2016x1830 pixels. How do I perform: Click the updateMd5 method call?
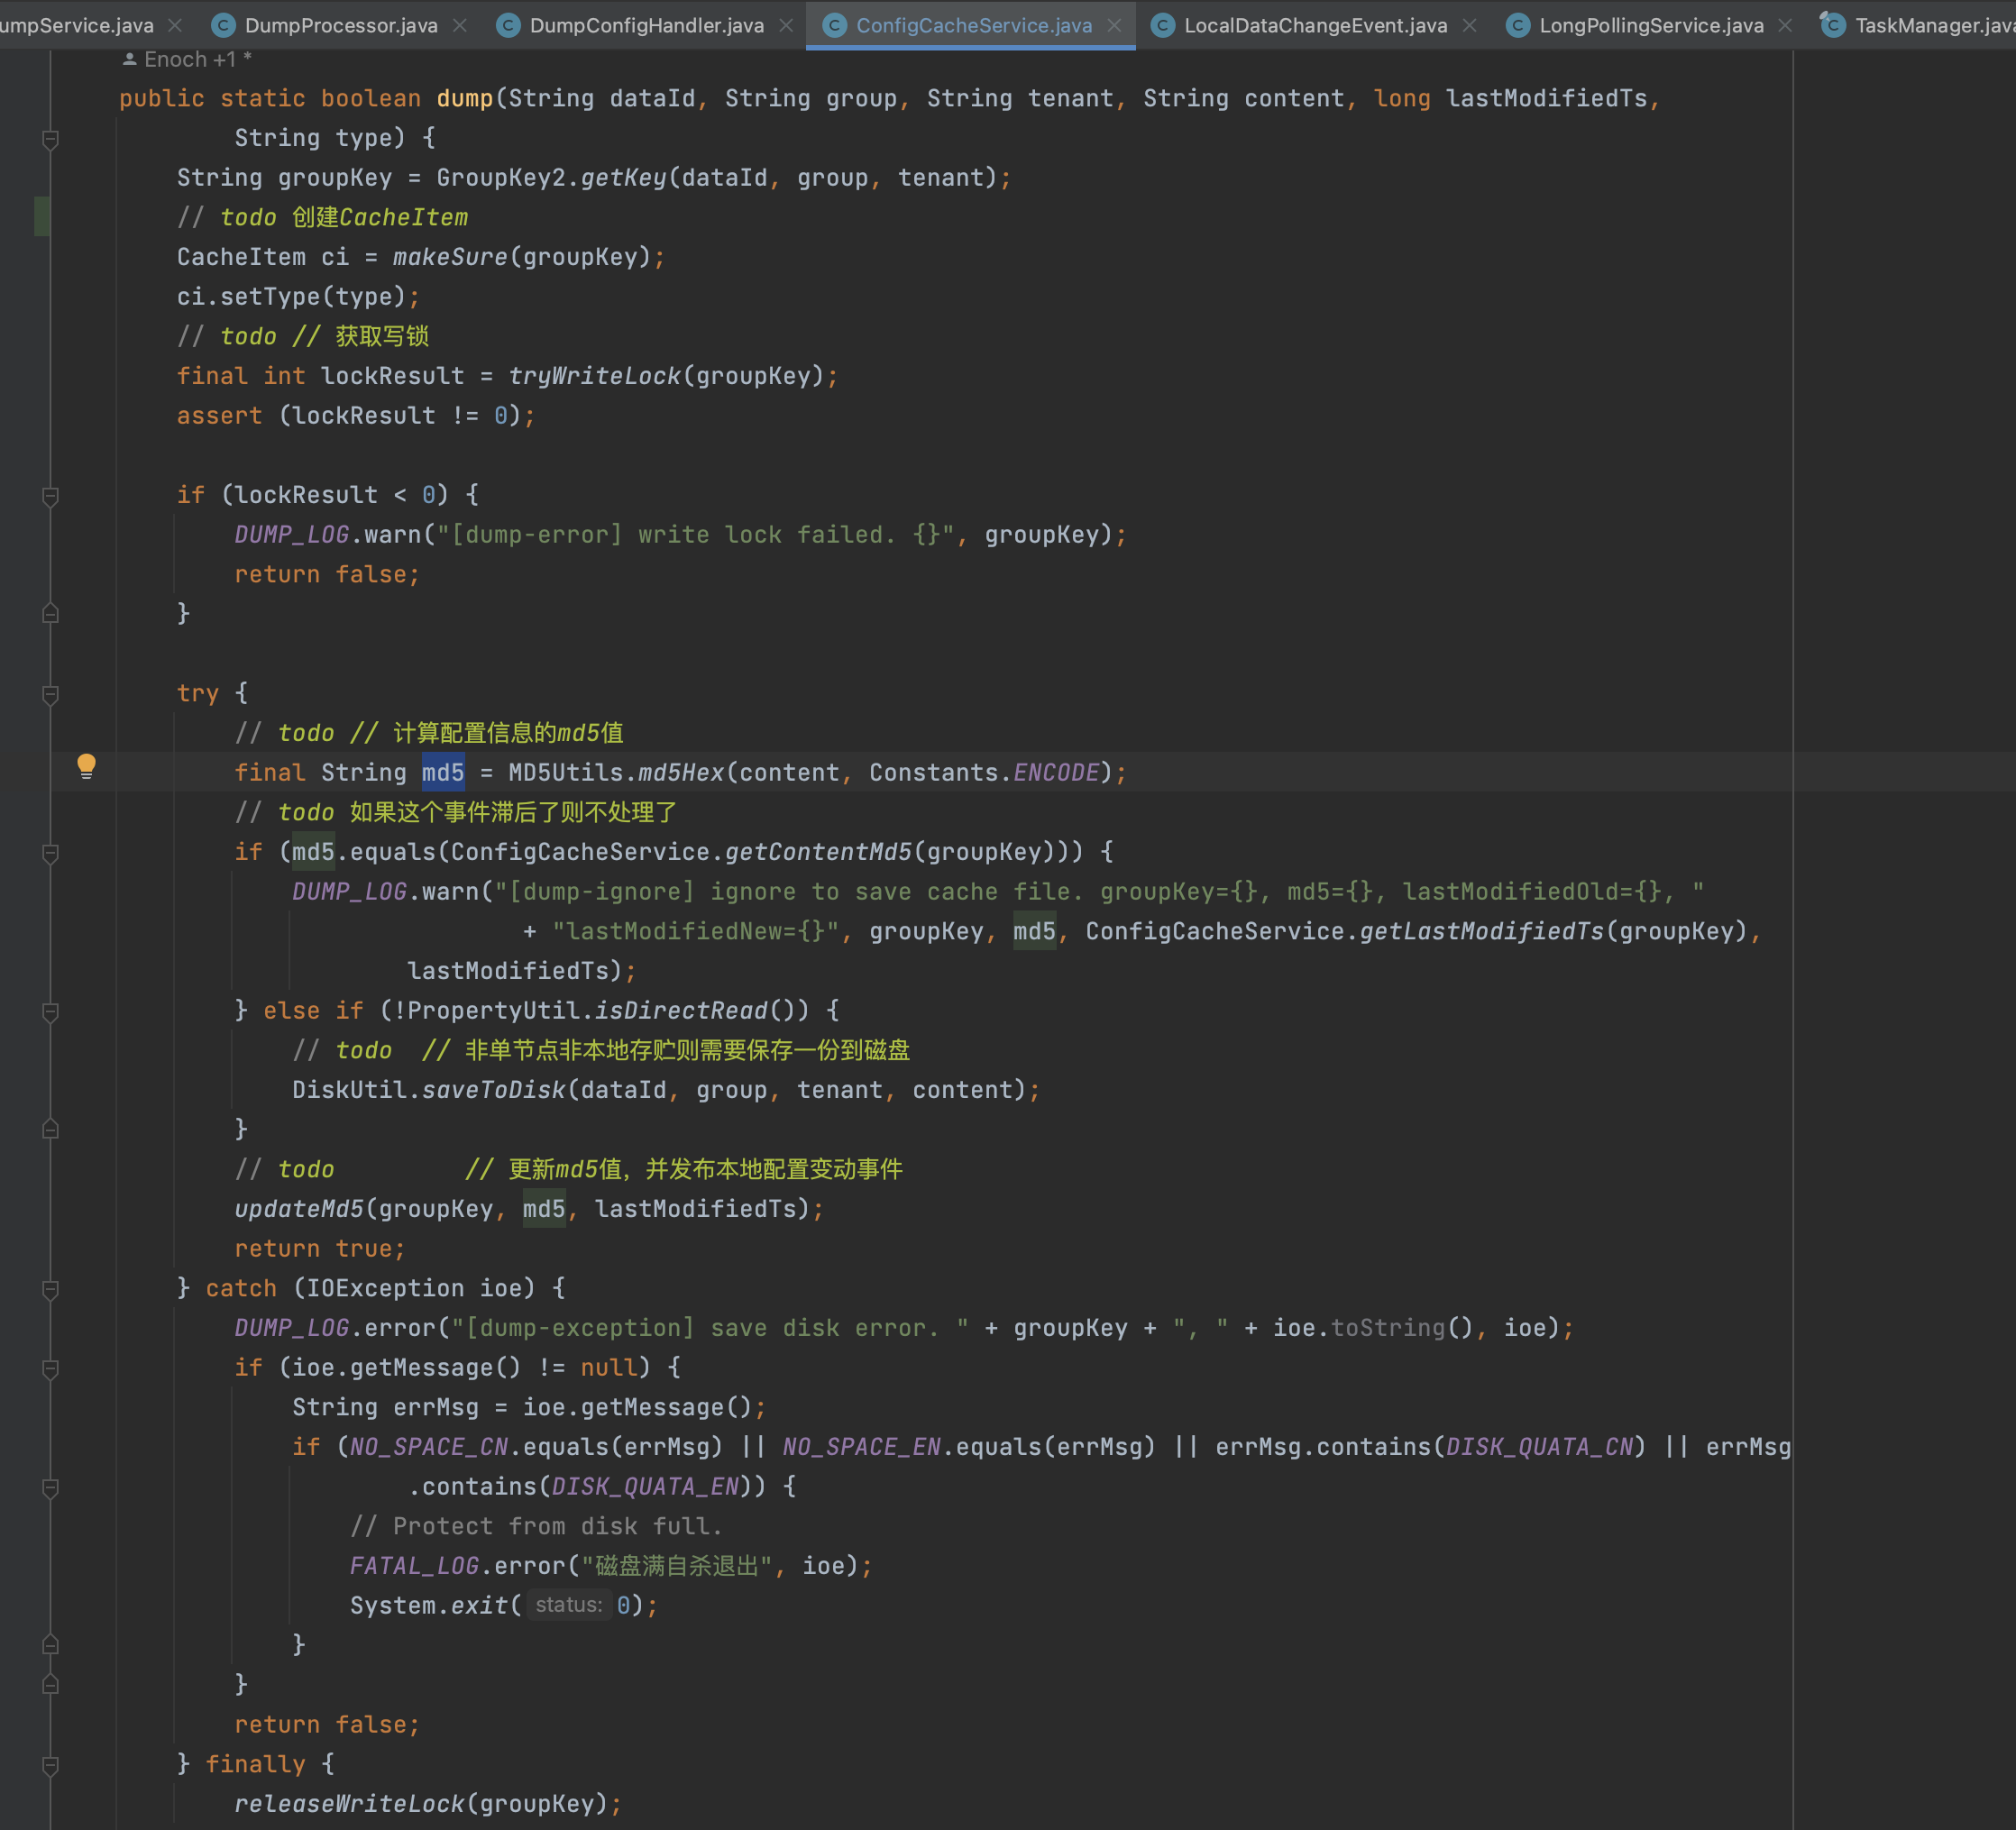click(x=299, y=1209)
